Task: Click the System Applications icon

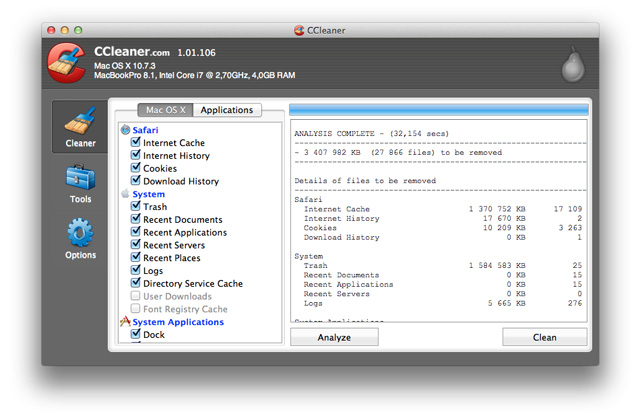Action: point(125,322)
